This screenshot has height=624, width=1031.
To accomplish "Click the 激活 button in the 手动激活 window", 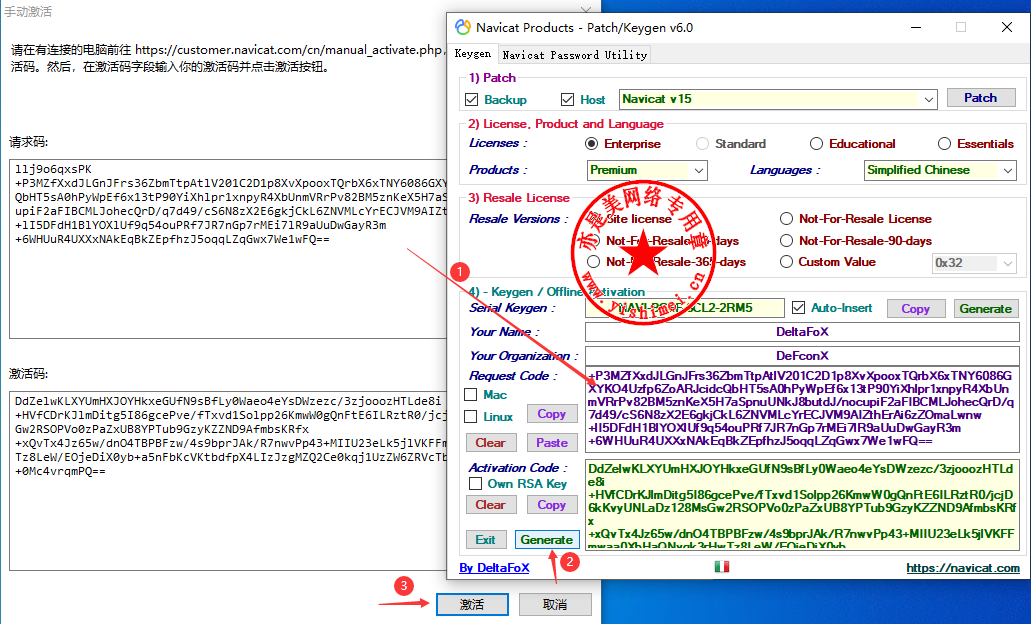I will (472, 604).
